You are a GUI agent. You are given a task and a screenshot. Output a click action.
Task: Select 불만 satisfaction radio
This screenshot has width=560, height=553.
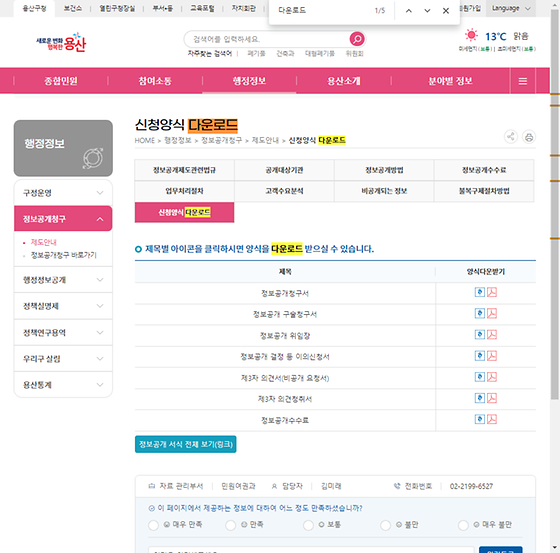(385, 525)
